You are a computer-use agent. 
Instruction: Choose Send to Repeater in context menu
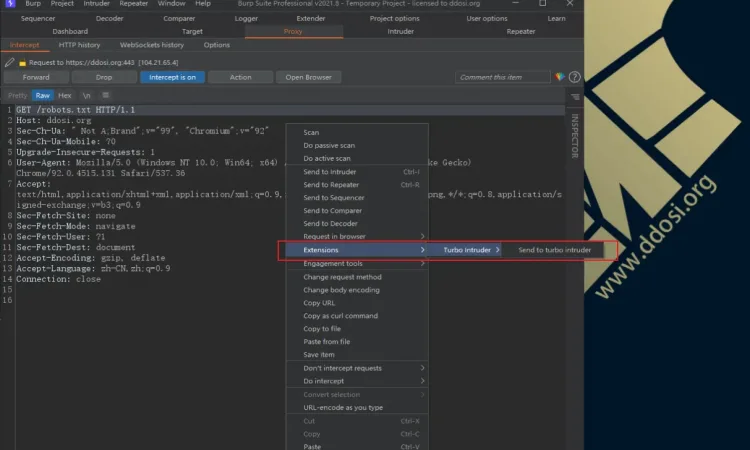point(357,185)
